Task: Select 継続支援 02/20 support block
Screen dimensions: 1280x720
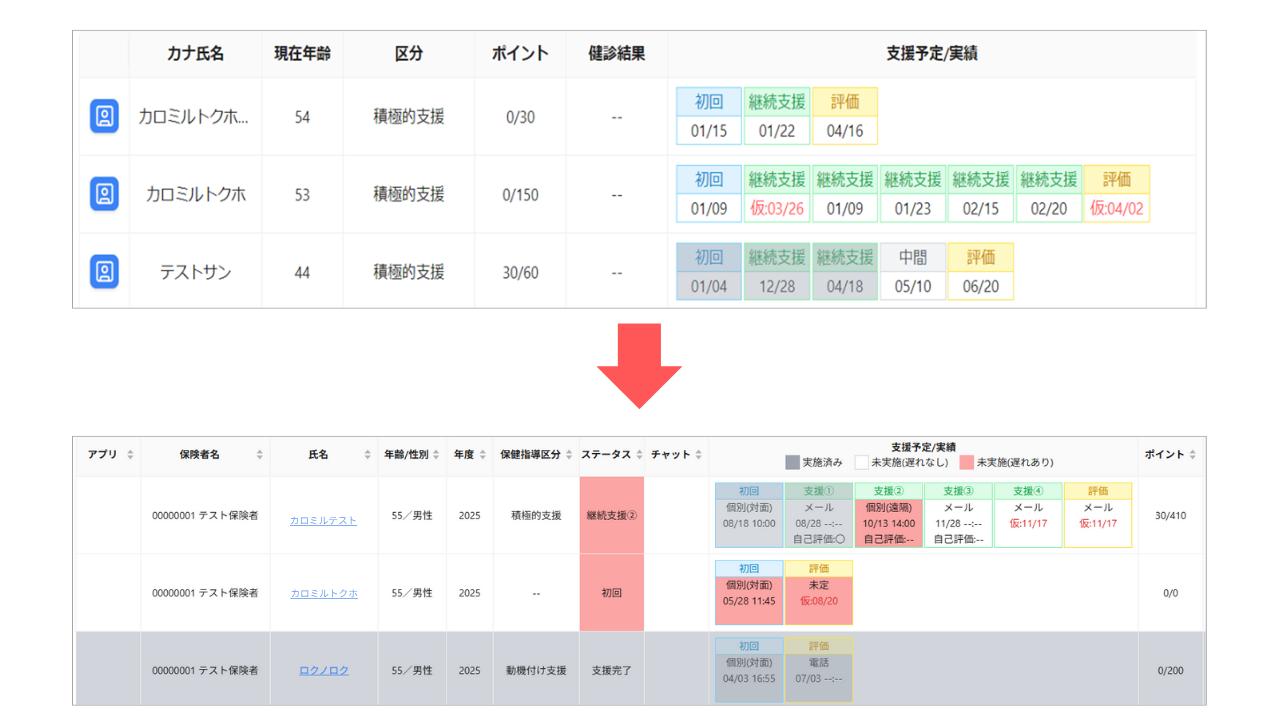Action: pyautogui.click(x=1049, y=194)
